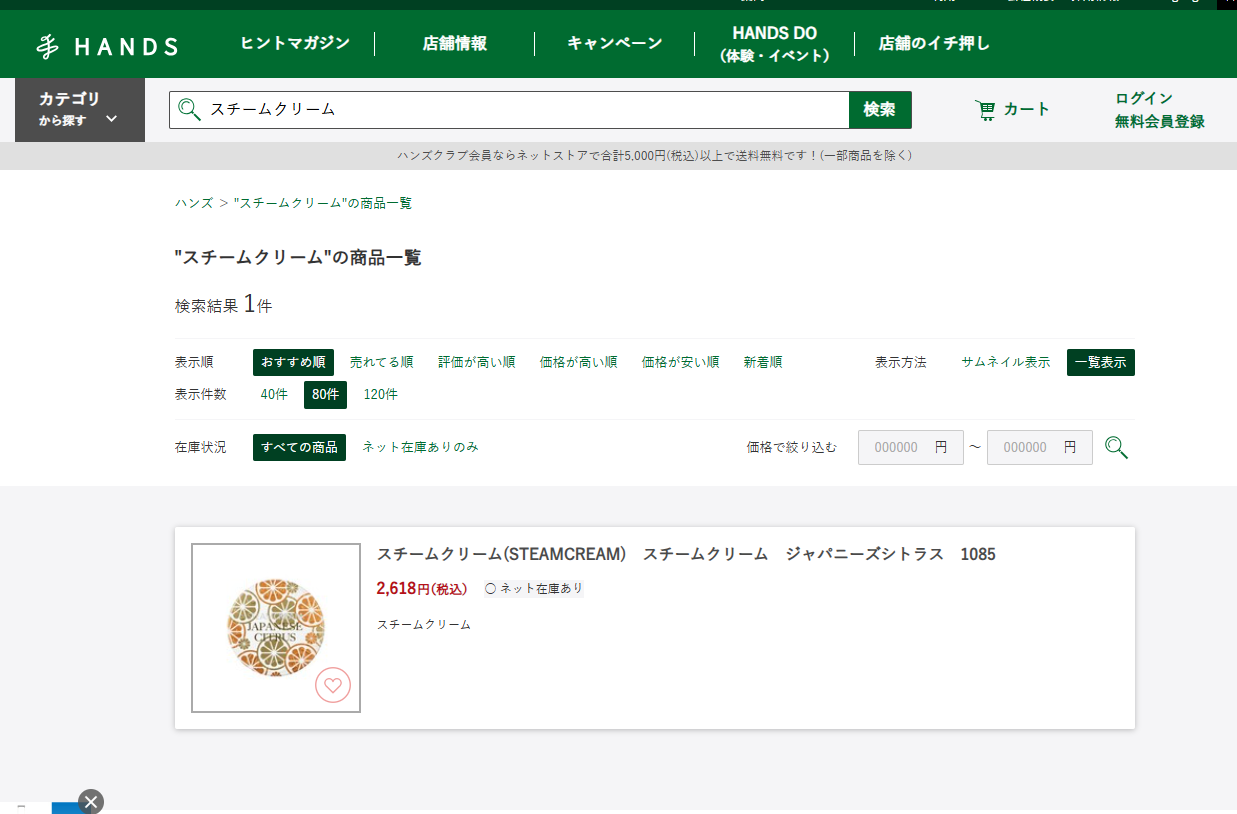Open キャンペーン menu
The height and width of the screenshot is (814, 1237).
point(614,43)
